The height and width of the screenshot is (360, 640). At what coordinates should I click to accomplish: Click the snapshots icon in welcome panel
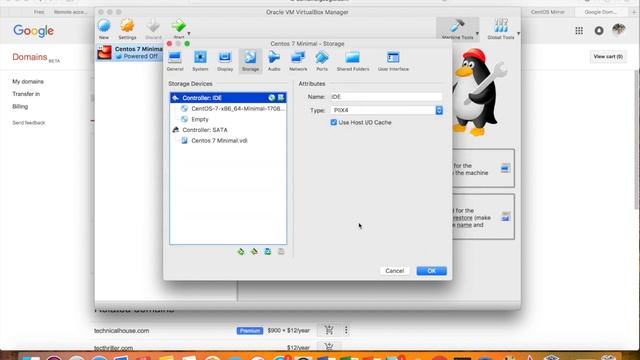505,217
